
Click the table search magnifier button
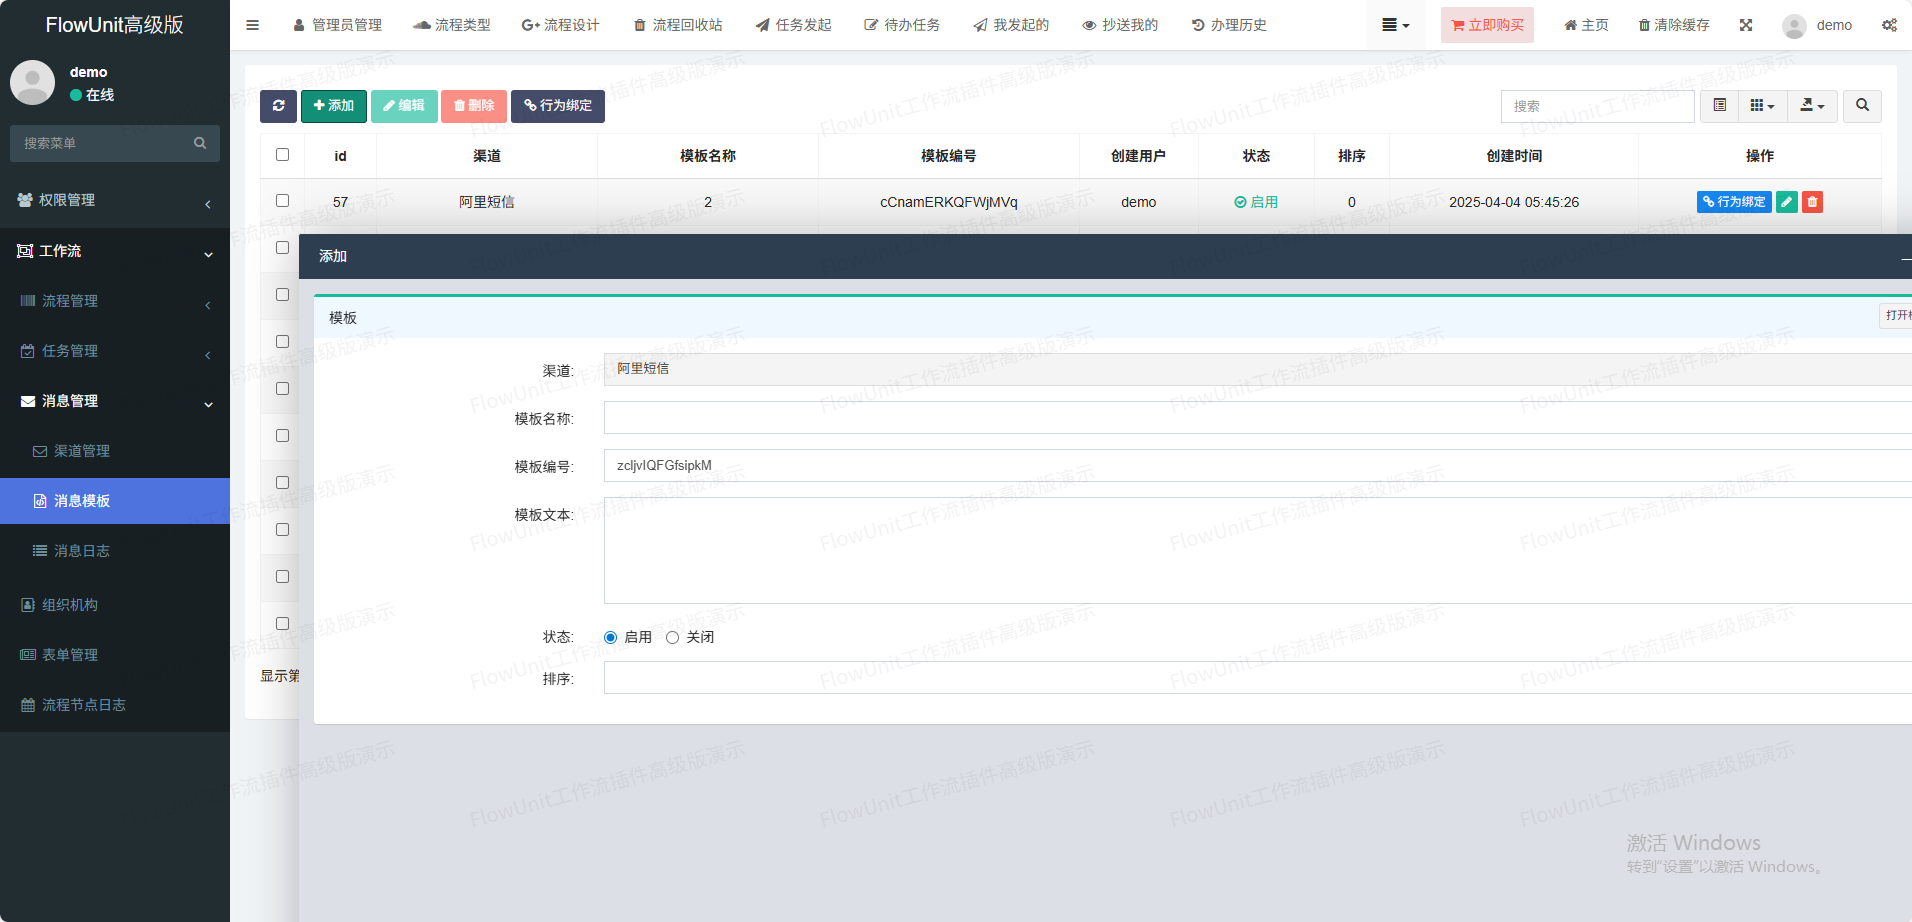[1862, 106]
